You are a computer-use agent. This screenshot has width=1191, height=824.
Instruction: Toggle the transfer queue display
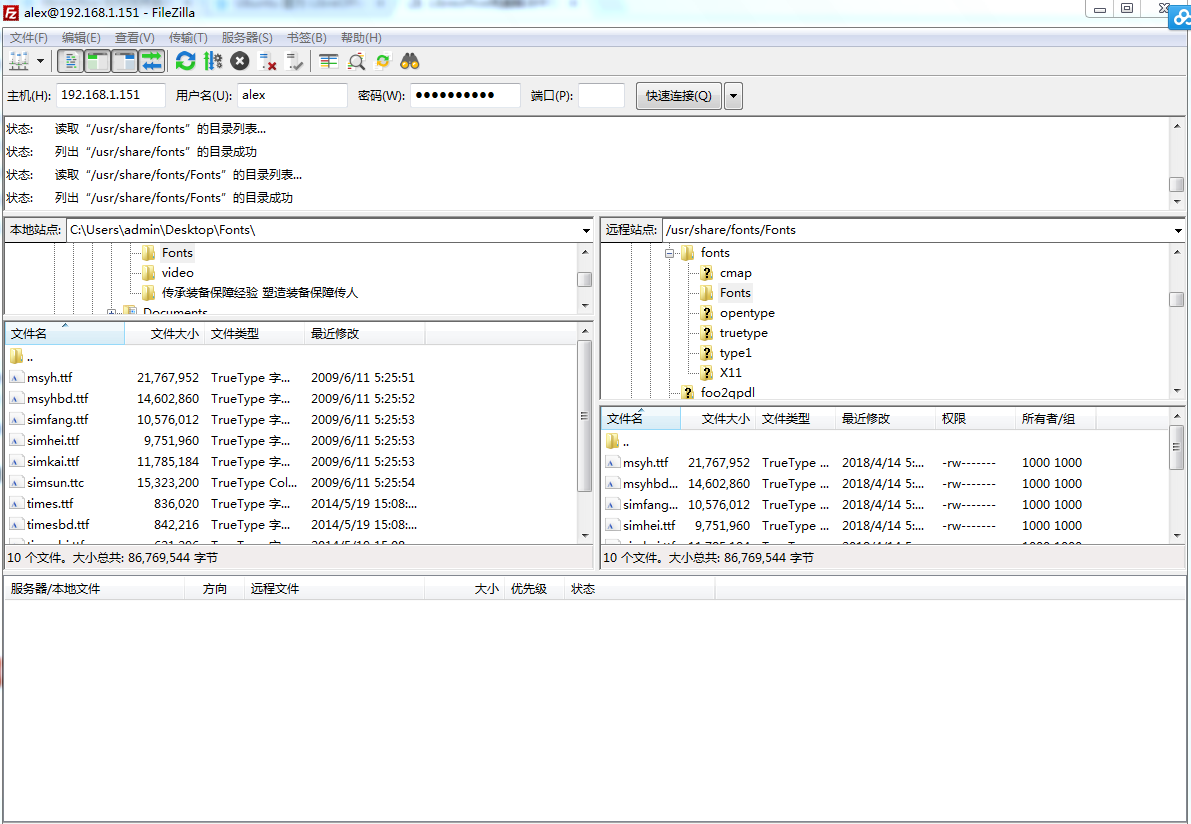click(152, 62)
